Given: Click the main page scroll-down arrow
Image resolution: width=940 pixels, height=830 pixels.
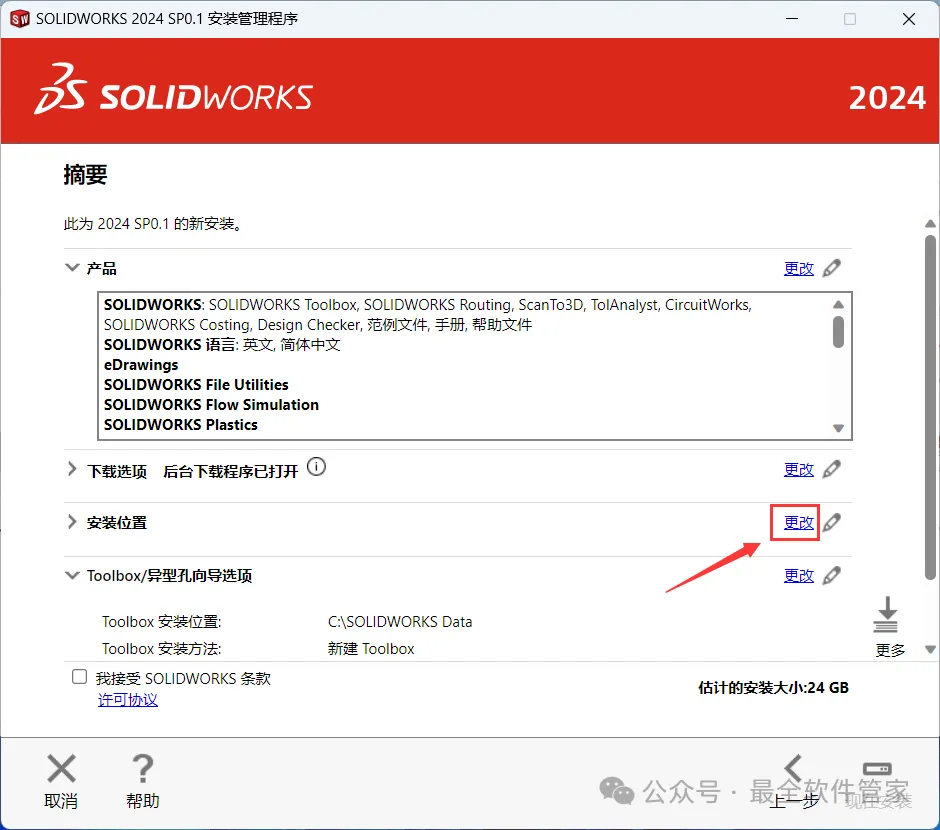Looking at the screenshot, I should point(930,649).
